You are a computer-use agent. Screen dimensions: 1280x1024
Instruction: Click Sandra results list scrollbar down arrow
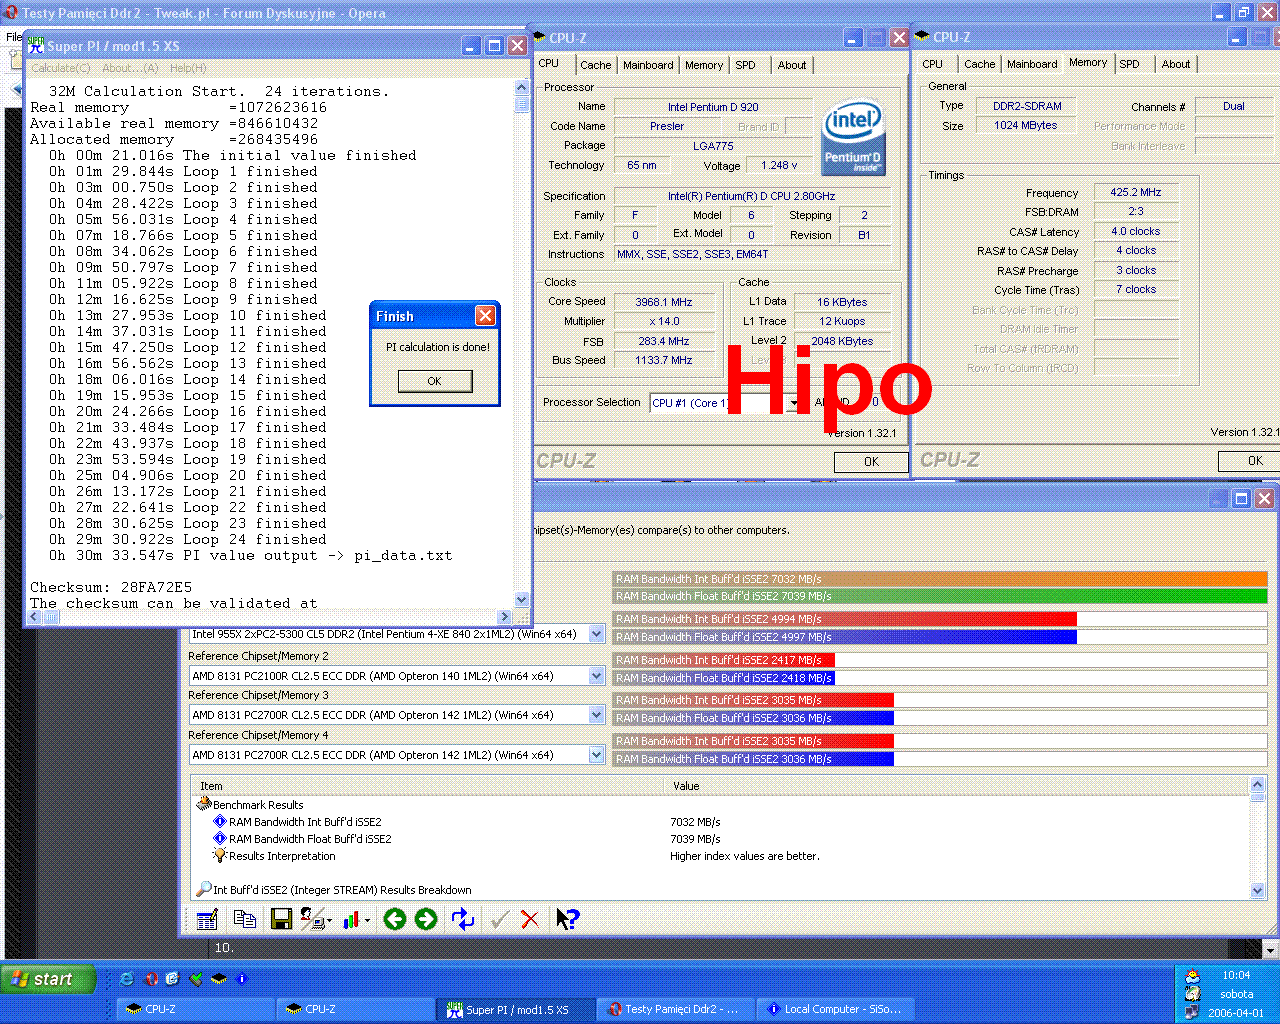1257,890
